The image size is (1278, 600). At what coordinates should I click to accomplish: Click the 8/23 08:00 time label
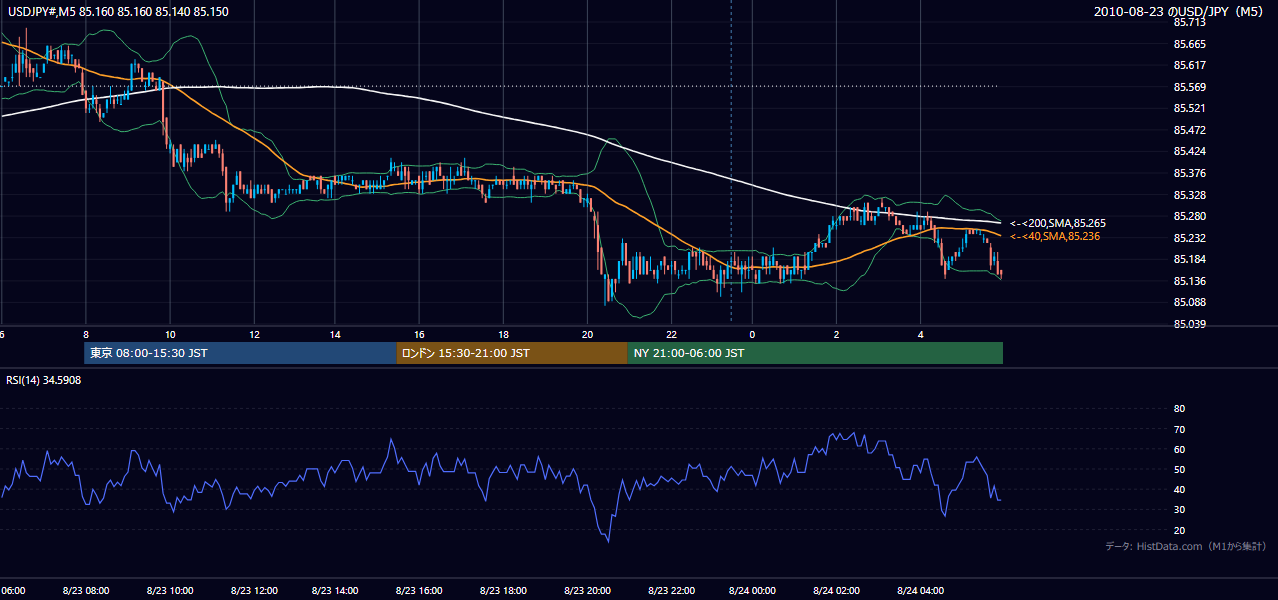pos(86,591)
